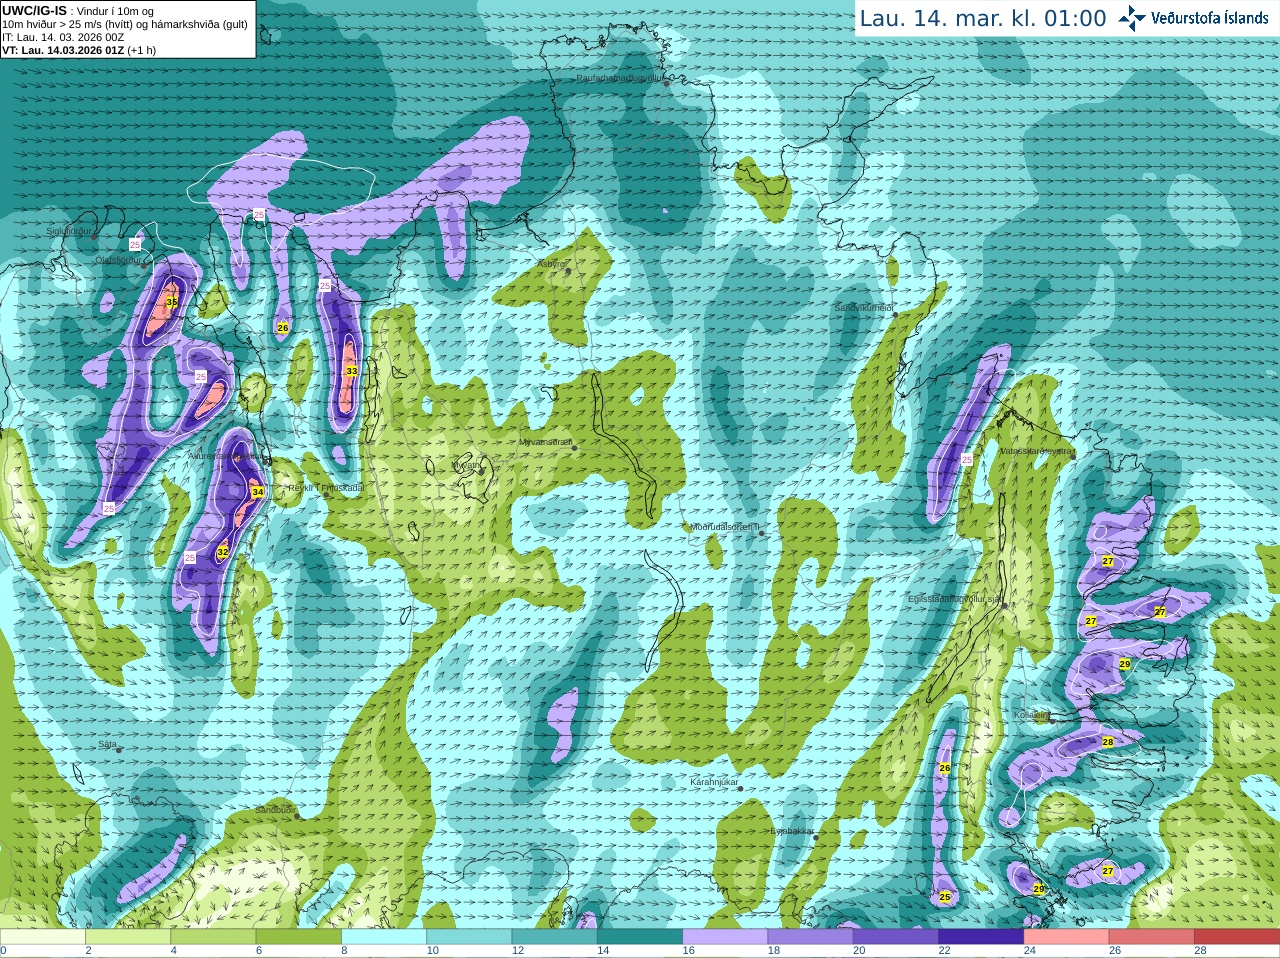Click the Mývatn station label
The height and width of the screenshot is (958, 1280).
pyautogui.click(x=467, y=465)
